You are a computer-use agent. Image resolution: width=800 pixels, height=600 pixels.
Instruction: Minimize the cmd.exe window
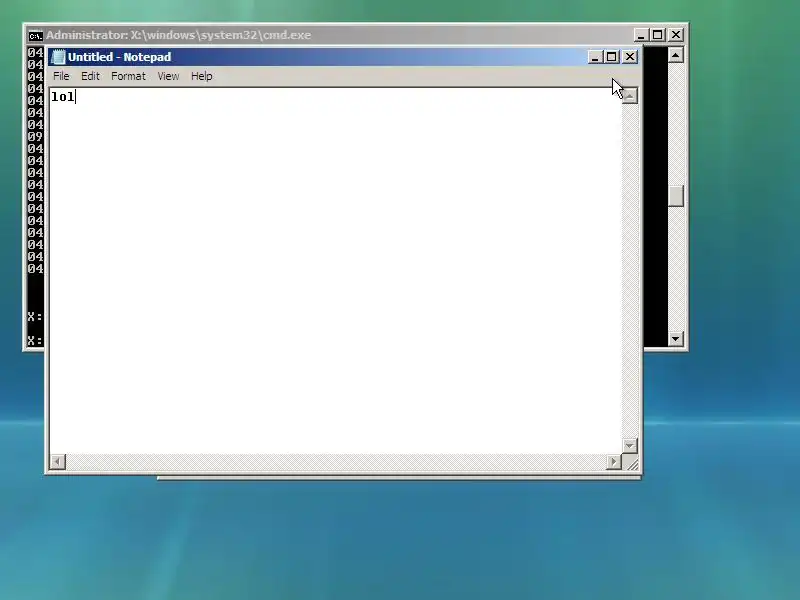point(641,35)
